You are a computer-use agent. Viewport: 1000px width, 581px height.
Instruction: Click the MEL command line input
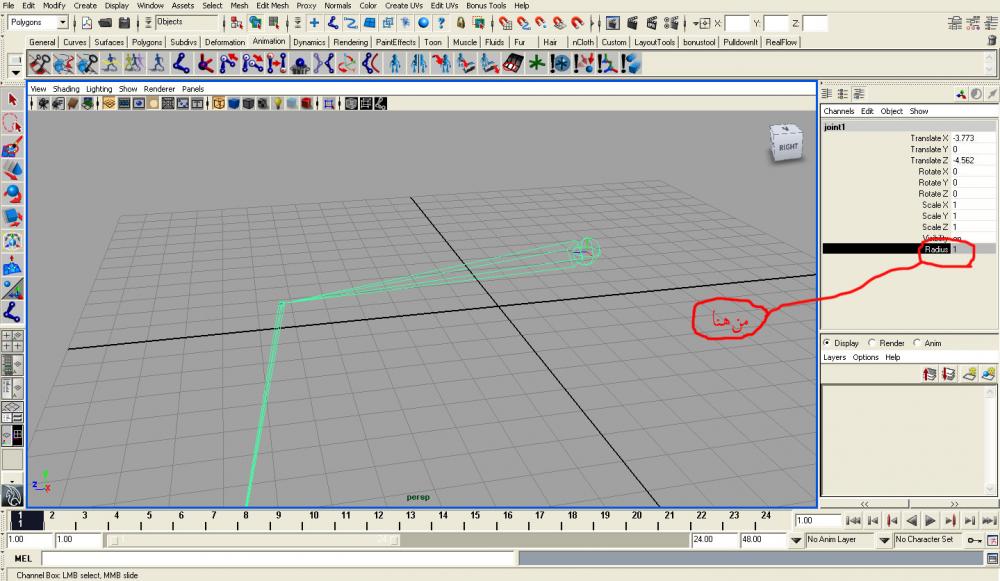point(278,559)
